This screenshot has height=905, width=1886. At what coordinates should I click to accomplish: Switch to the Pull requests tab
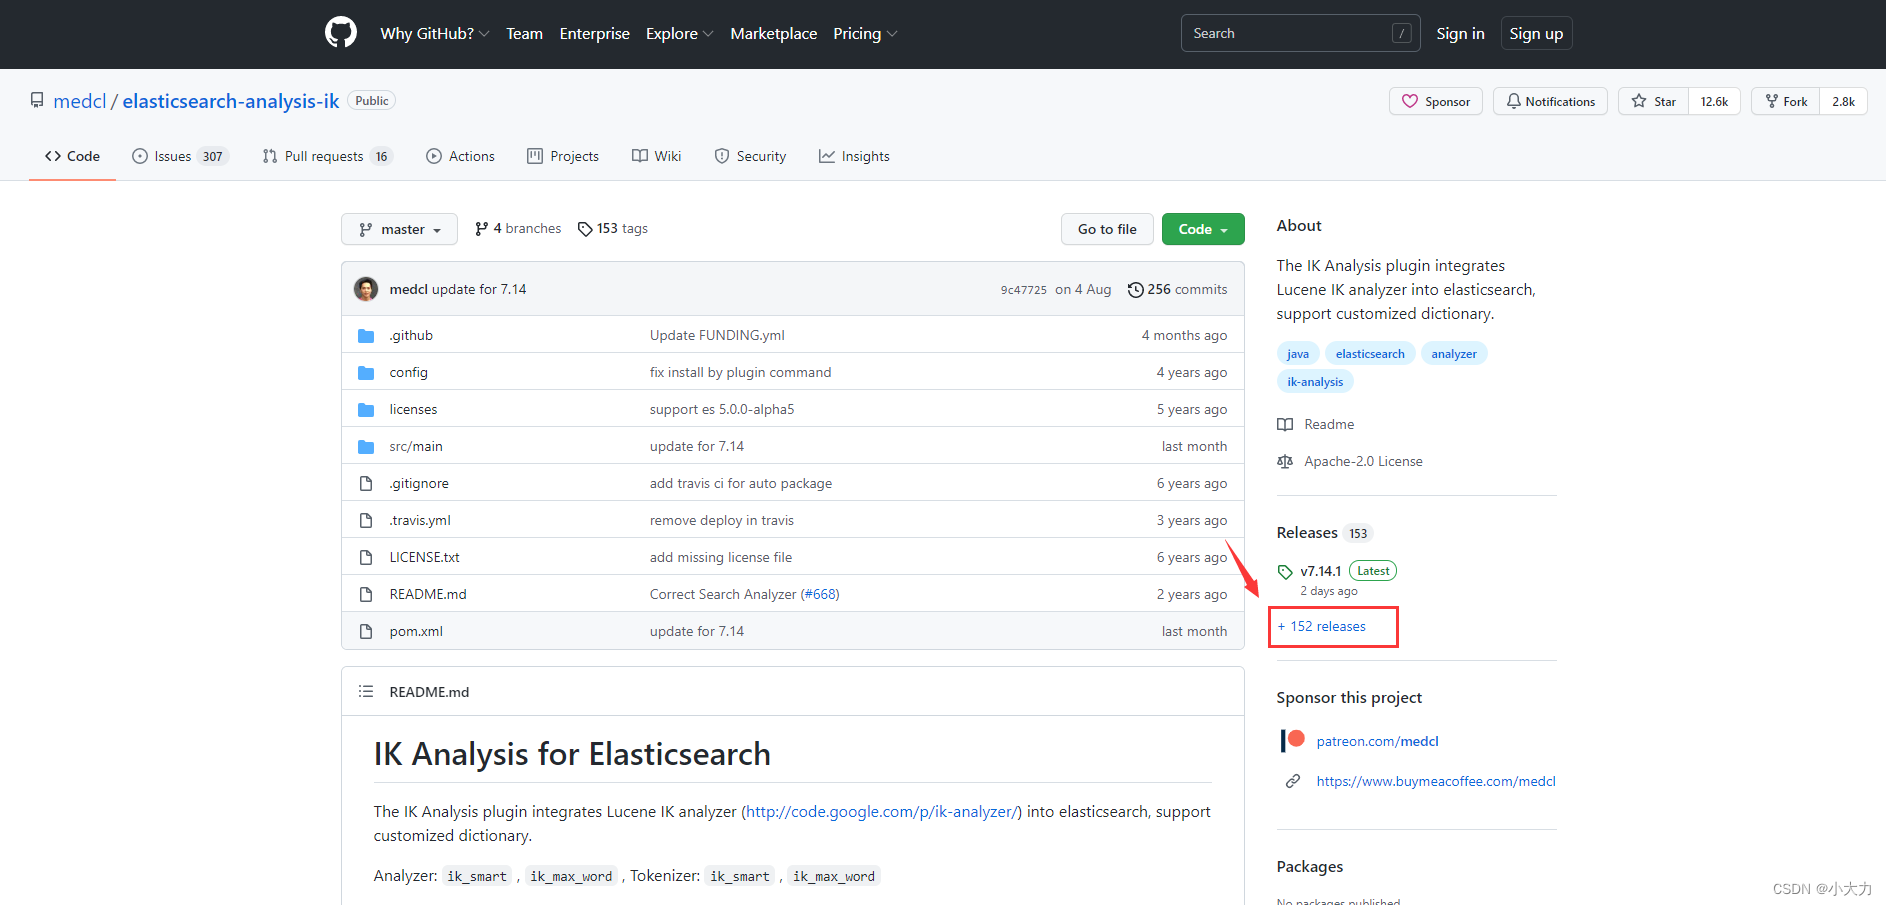point(327,156)
